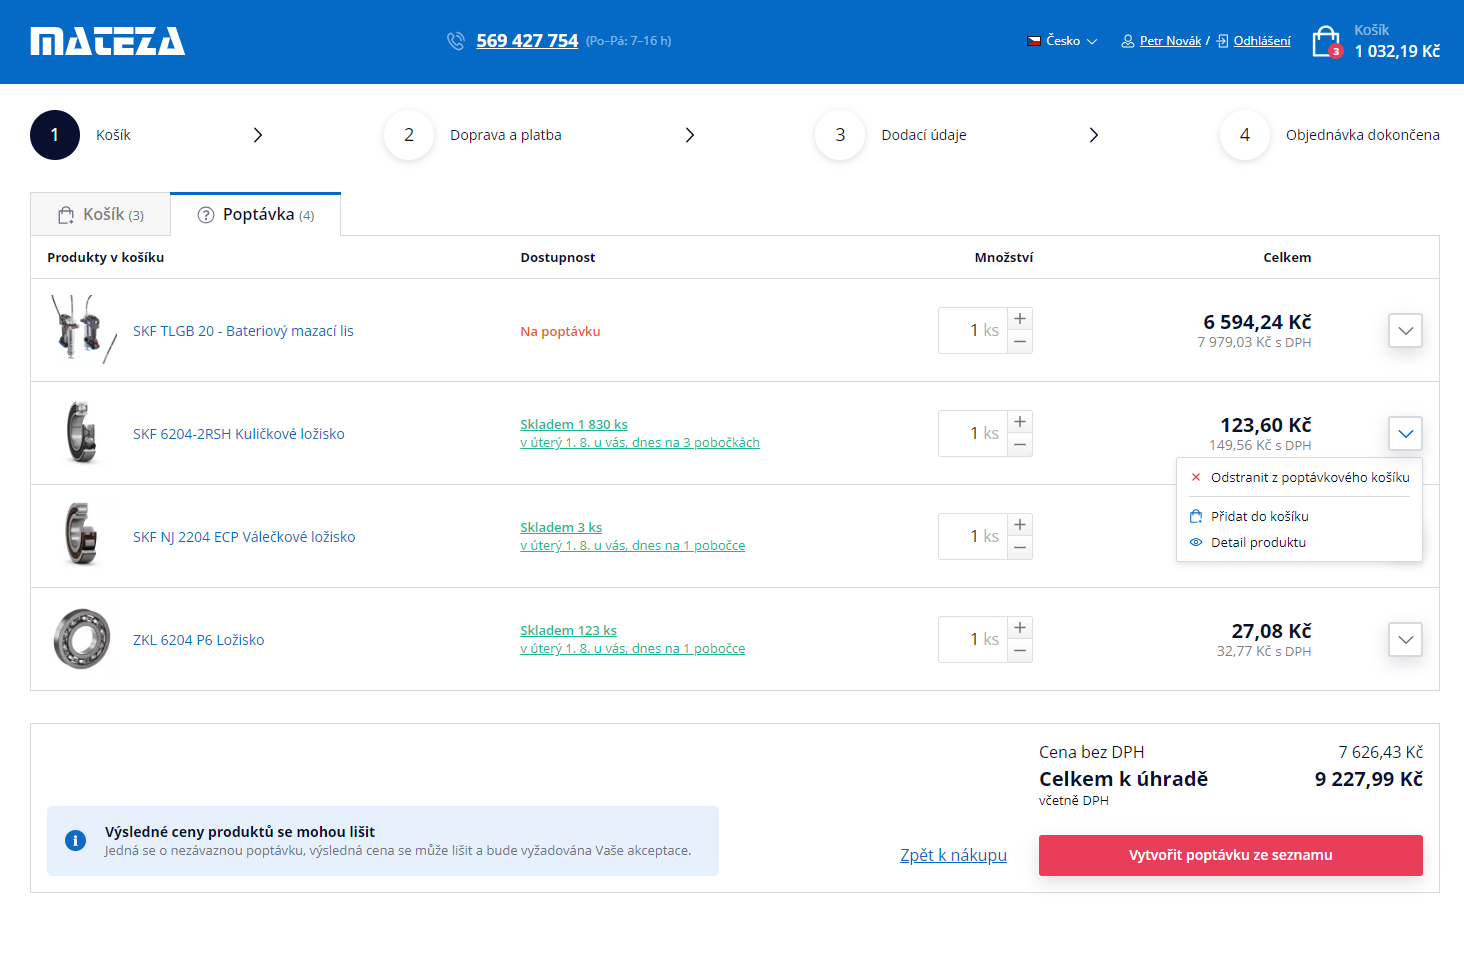Increase quantity for ZKL 6204 P6
This screenshot has height=961, width=1464.
point(1020,628)
